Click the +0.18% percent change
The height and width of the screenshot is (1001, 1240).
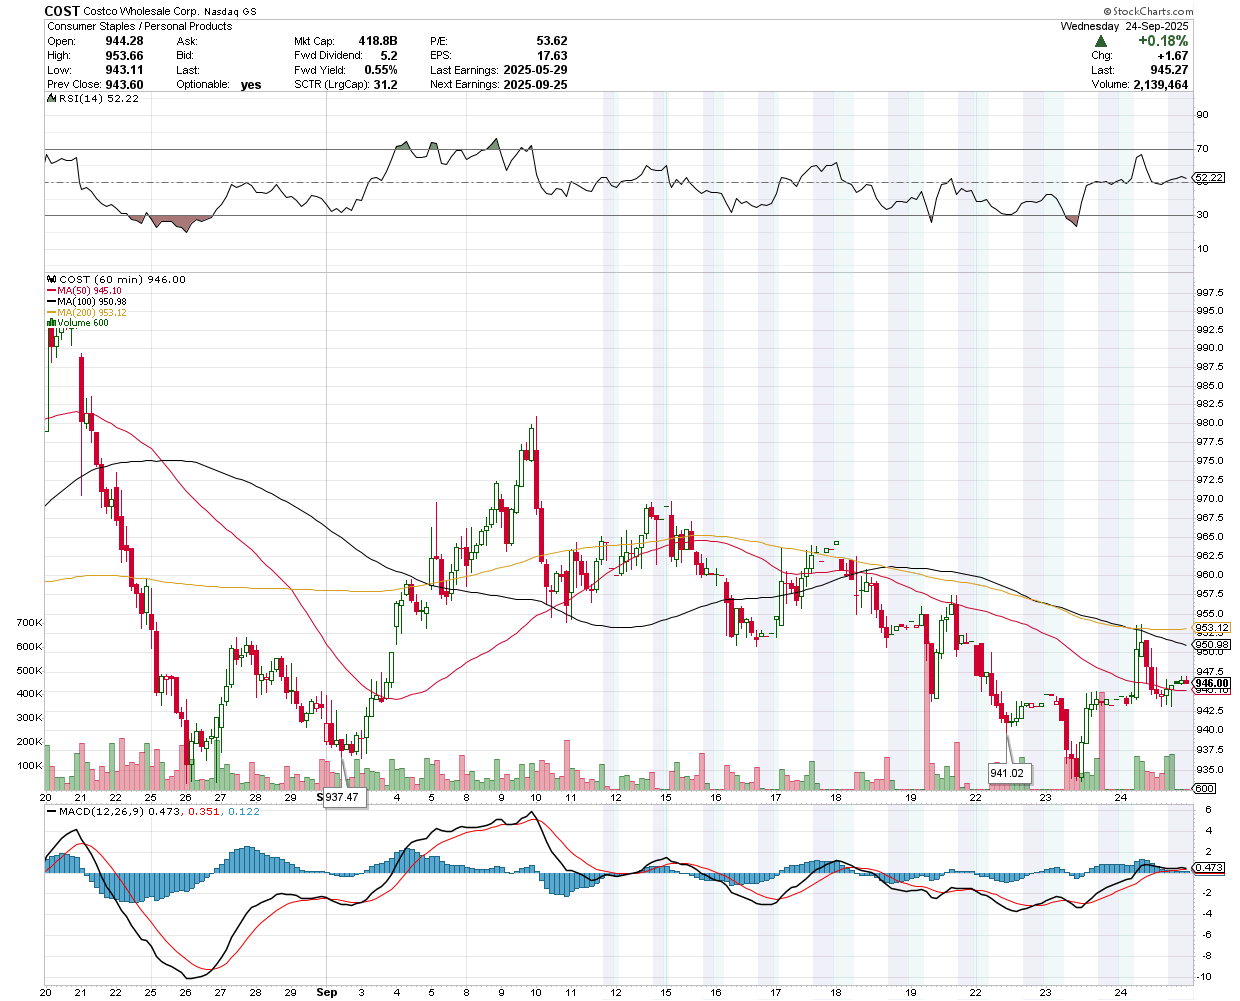coord(1163,41)
